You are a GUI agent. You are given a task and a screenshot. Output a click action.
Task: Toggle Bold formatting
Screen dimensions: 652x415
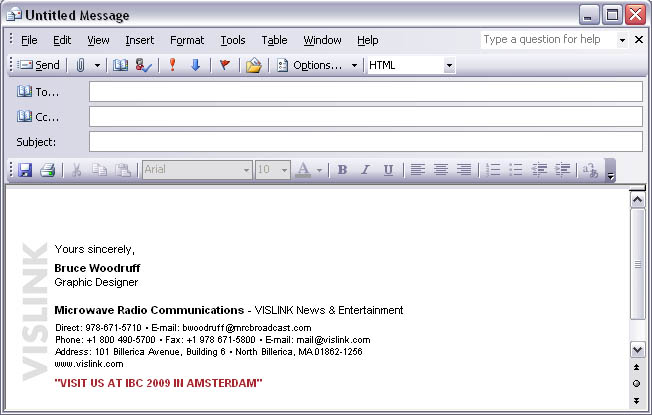click(343, 170)
